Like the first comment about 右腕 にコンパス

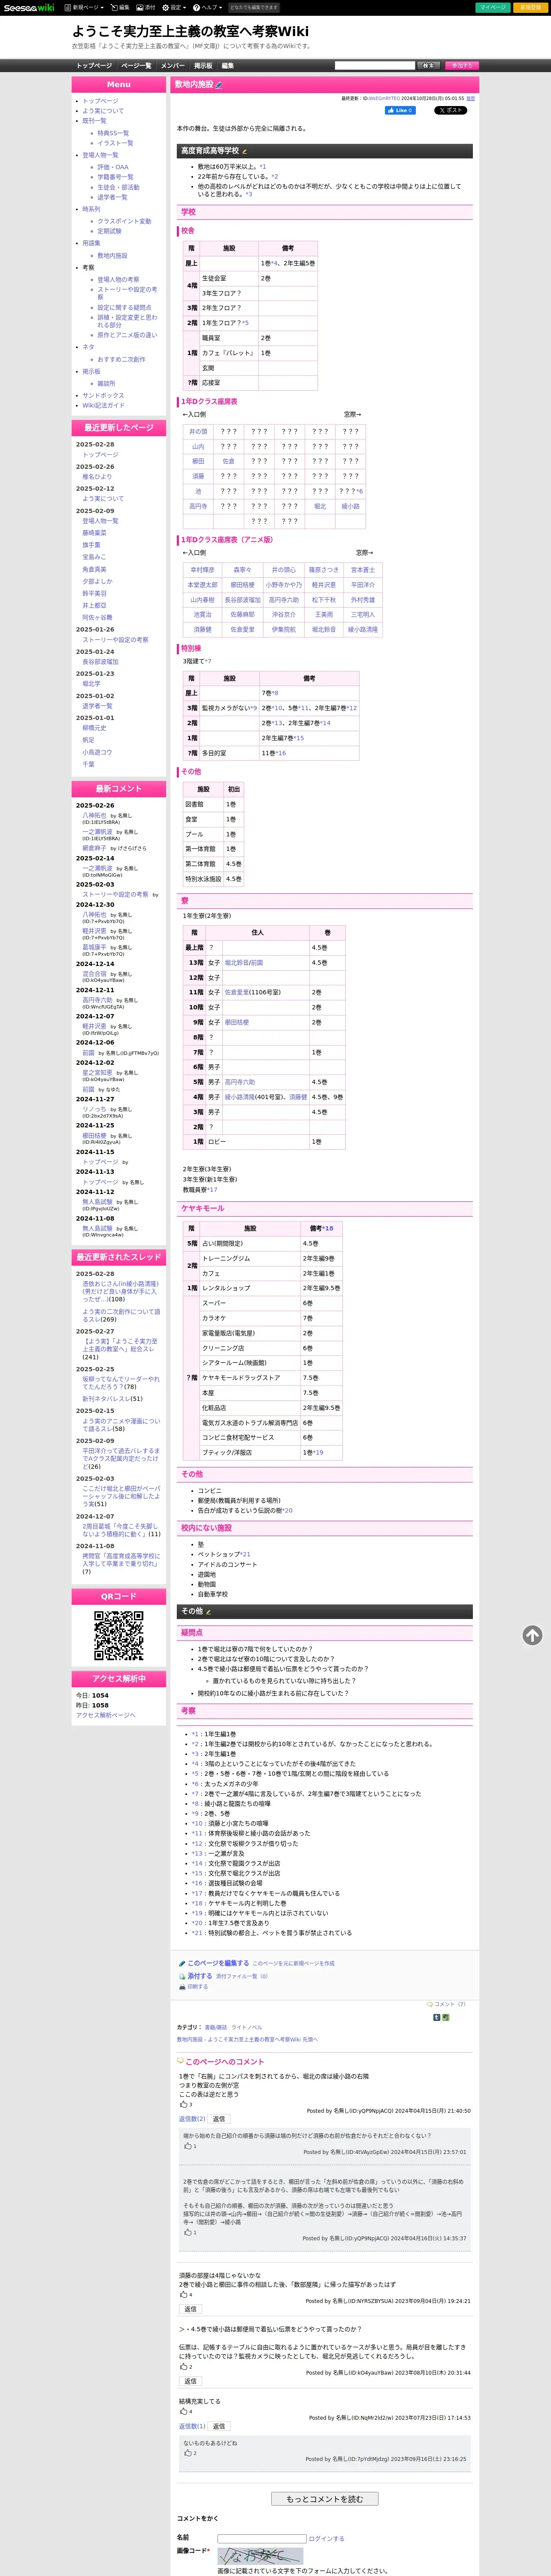click(x=185, y=2104)
